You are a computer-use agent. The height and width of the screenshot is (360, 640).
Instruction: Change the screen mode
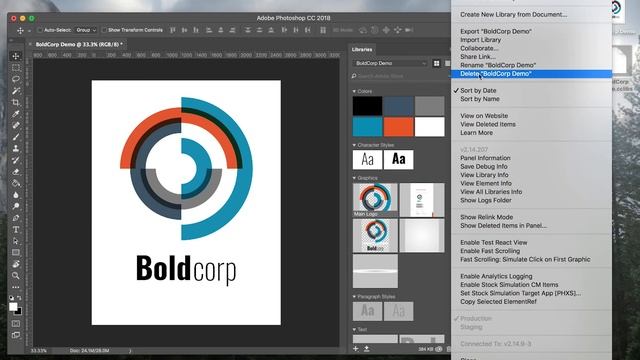pos(16,335)
